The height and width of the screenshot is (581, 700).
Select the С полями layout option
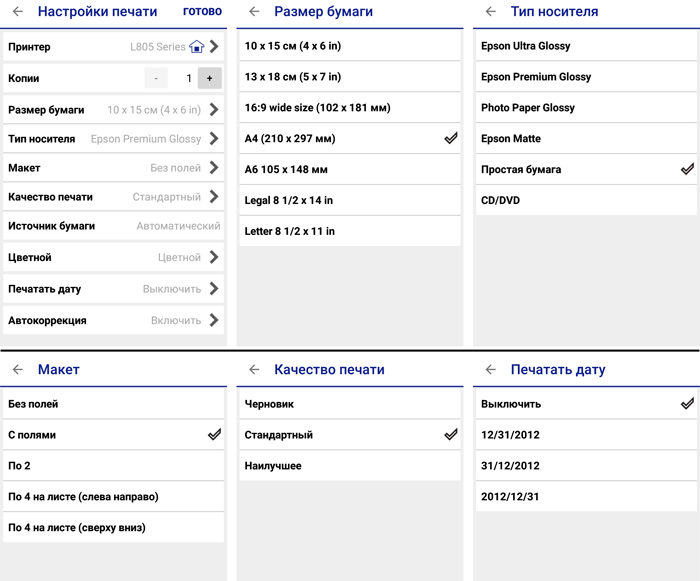tap(113, 435)
